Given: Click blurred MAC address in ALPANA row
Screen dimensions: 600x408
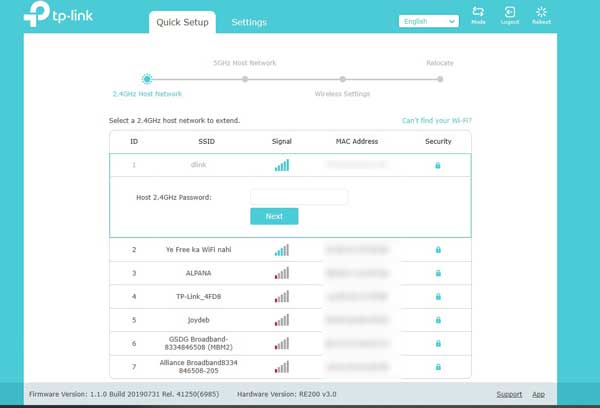Looking at the screenshot, I should pyautogui.click(x=357, y=273).
